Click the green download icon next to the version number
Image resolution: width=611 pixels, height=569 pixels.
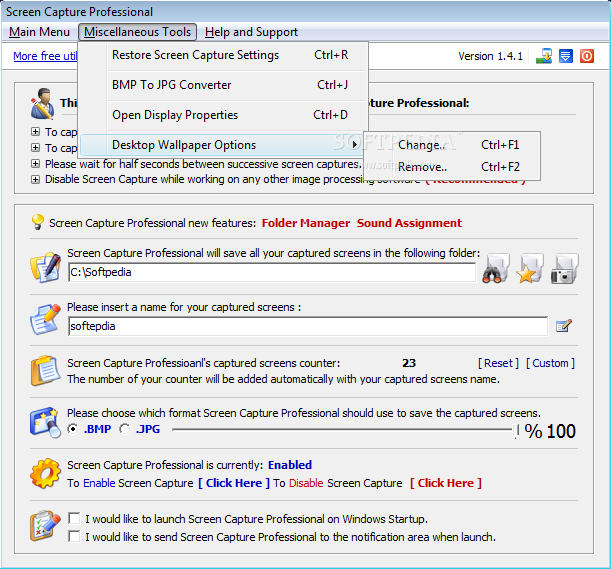pos(544,56)
